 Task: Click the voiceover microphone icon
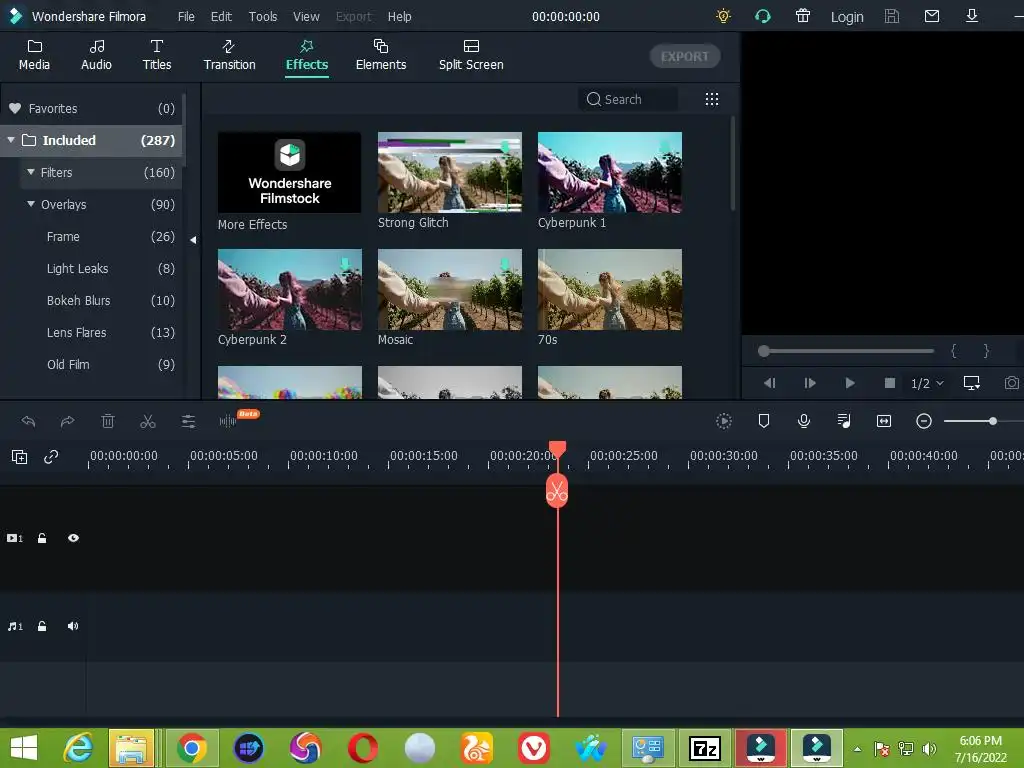pyautogui.click(x=804, y=421)
